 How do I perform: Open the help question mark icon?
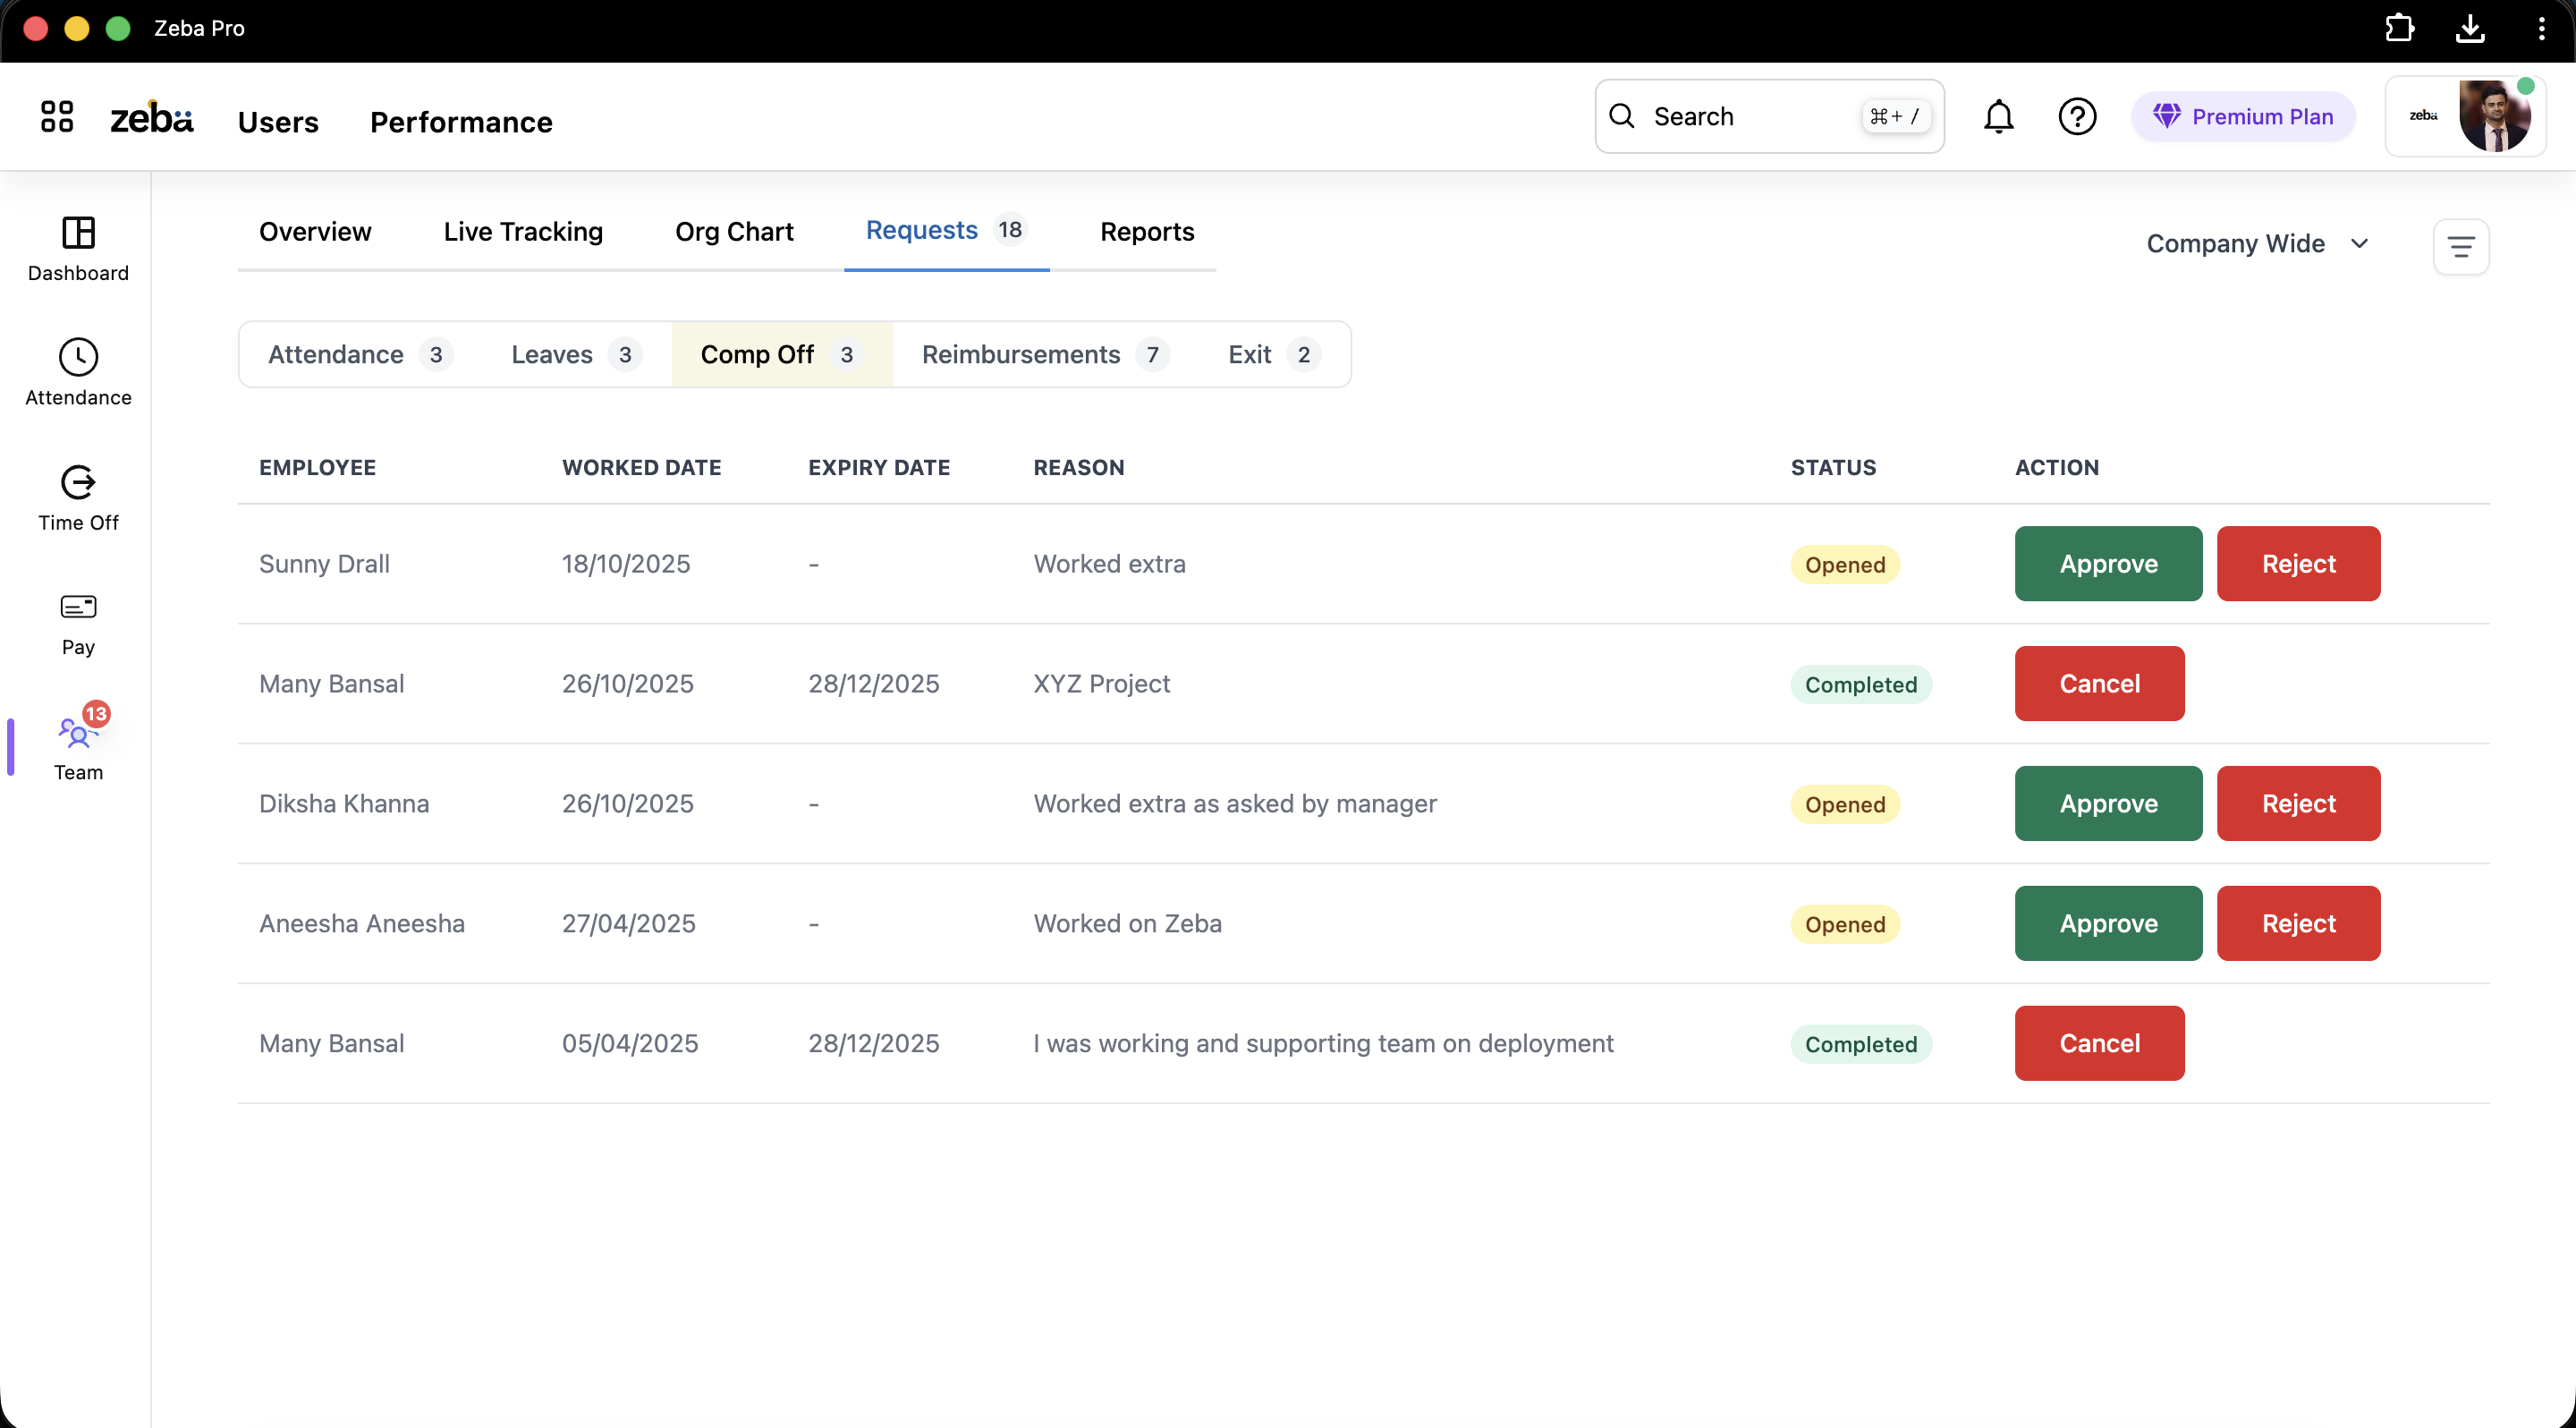[2077, 117]
